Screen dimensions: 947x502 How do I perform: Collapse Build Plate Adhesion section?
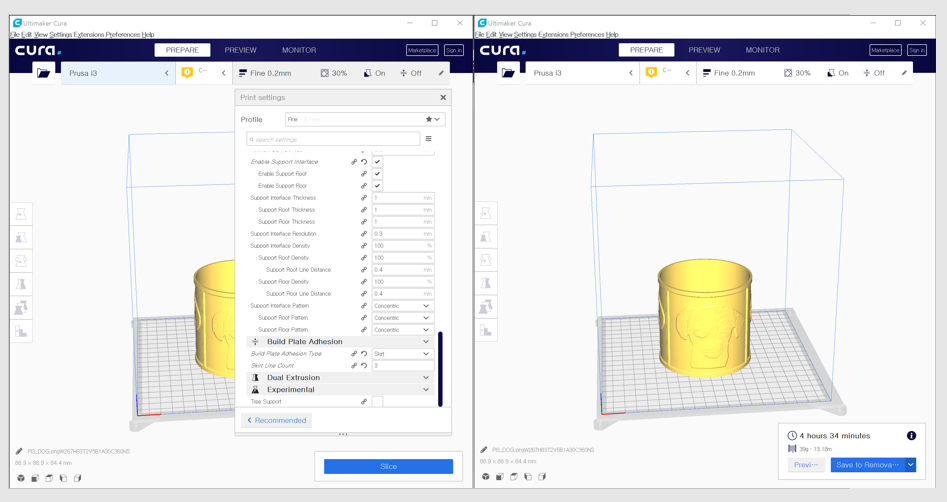coord(341,342)
